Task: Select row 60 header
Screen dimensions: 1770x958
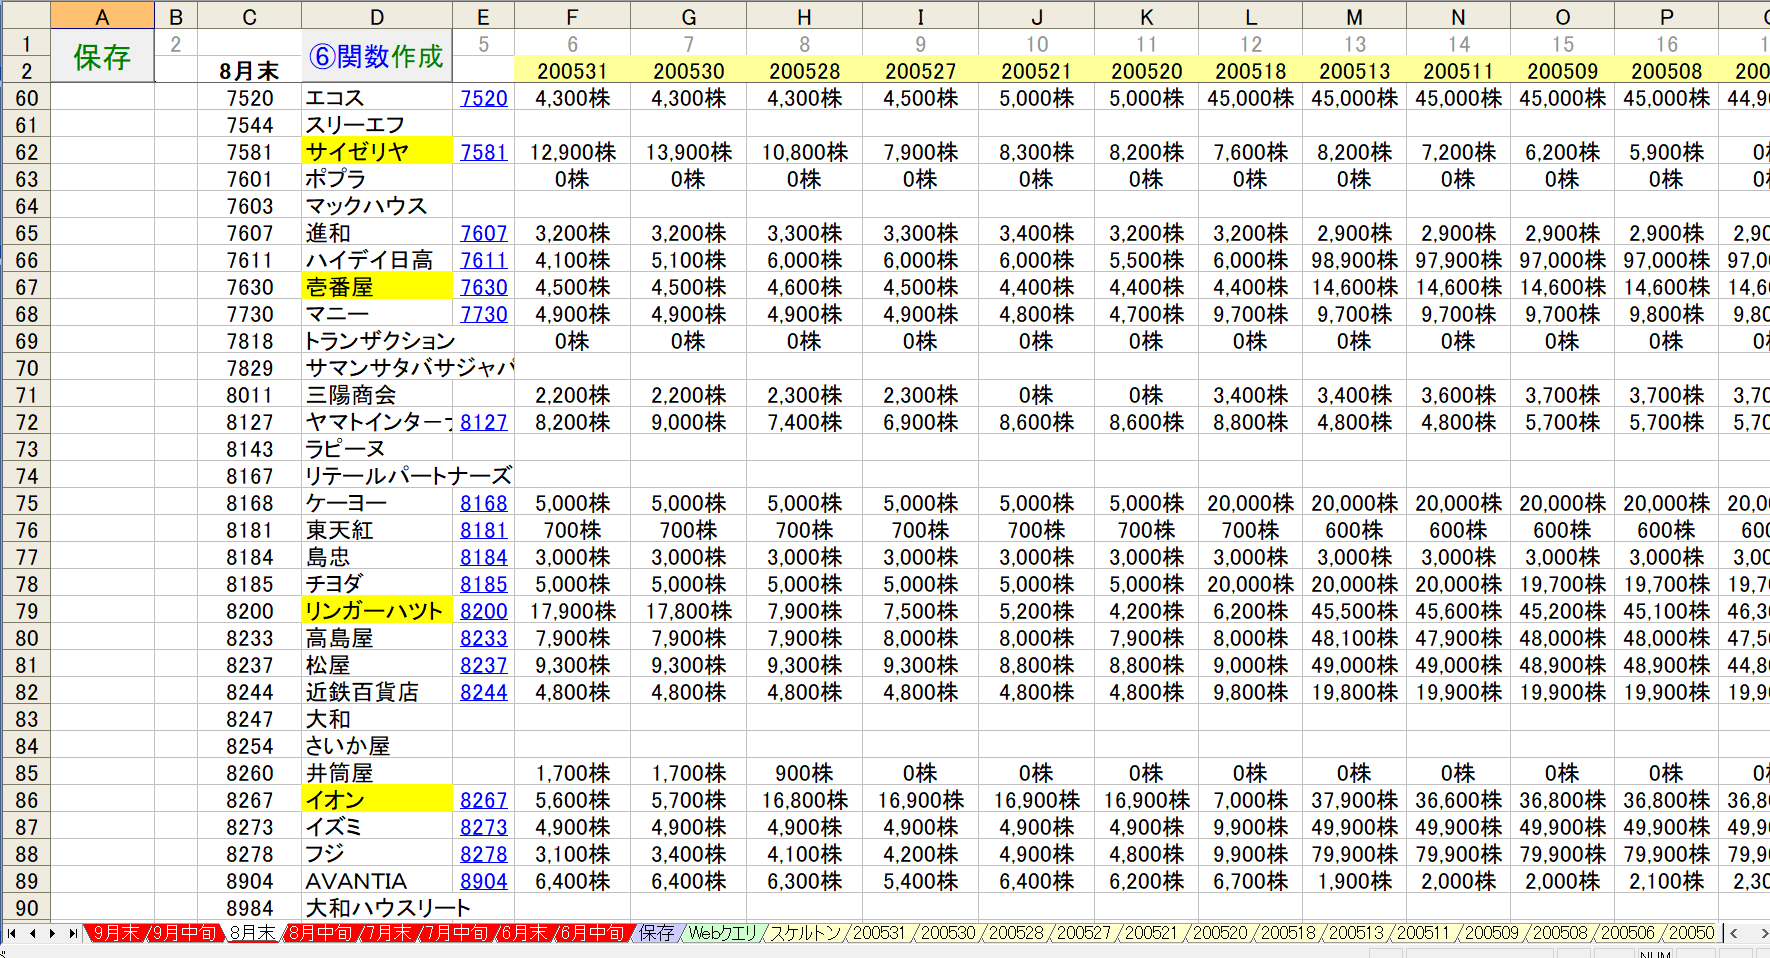Action: (x=26, y=98)
